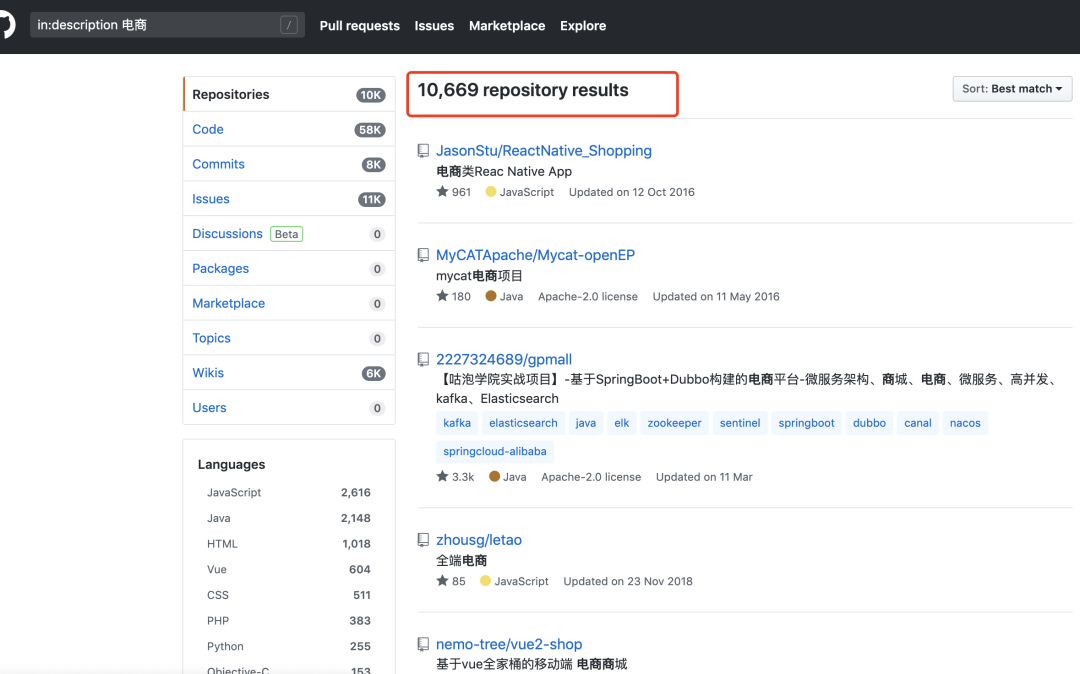Click the 961 stars count

pyautogui.click(x=454, y=192)
